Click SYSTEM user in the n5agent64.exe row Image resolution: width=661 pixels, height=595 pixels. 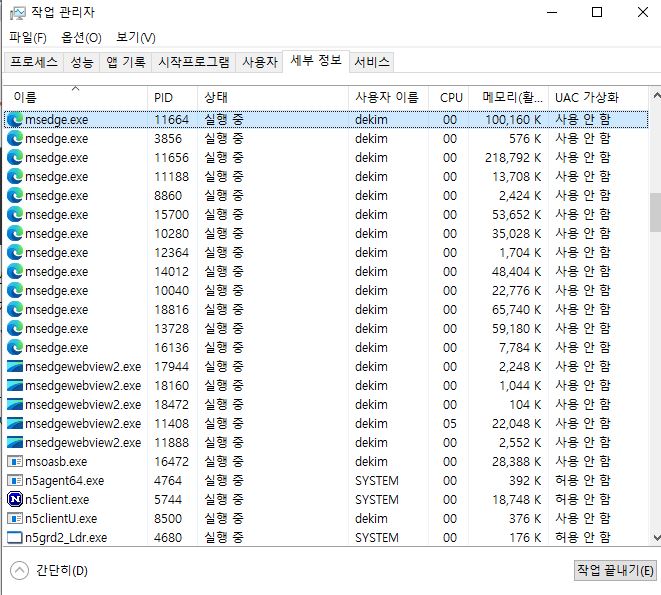(x=376, y=481)
